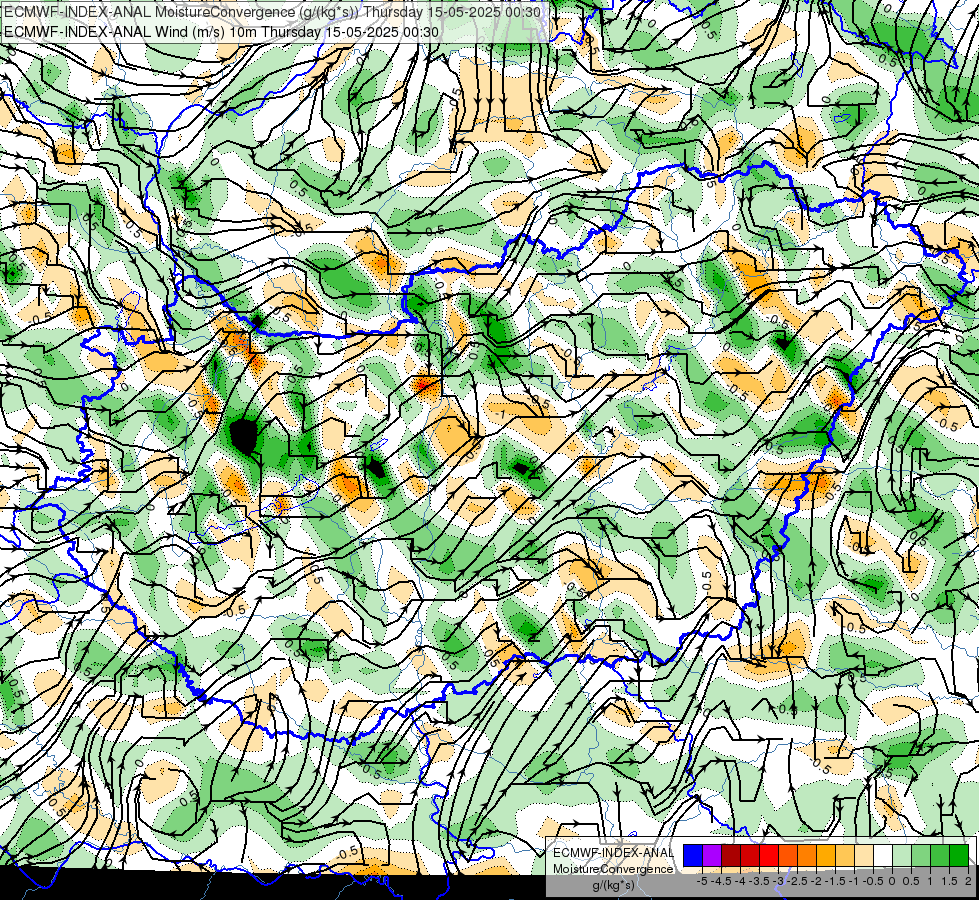
Task: Click the pale peach swatch before -0.5
Action: pos(864,856)
